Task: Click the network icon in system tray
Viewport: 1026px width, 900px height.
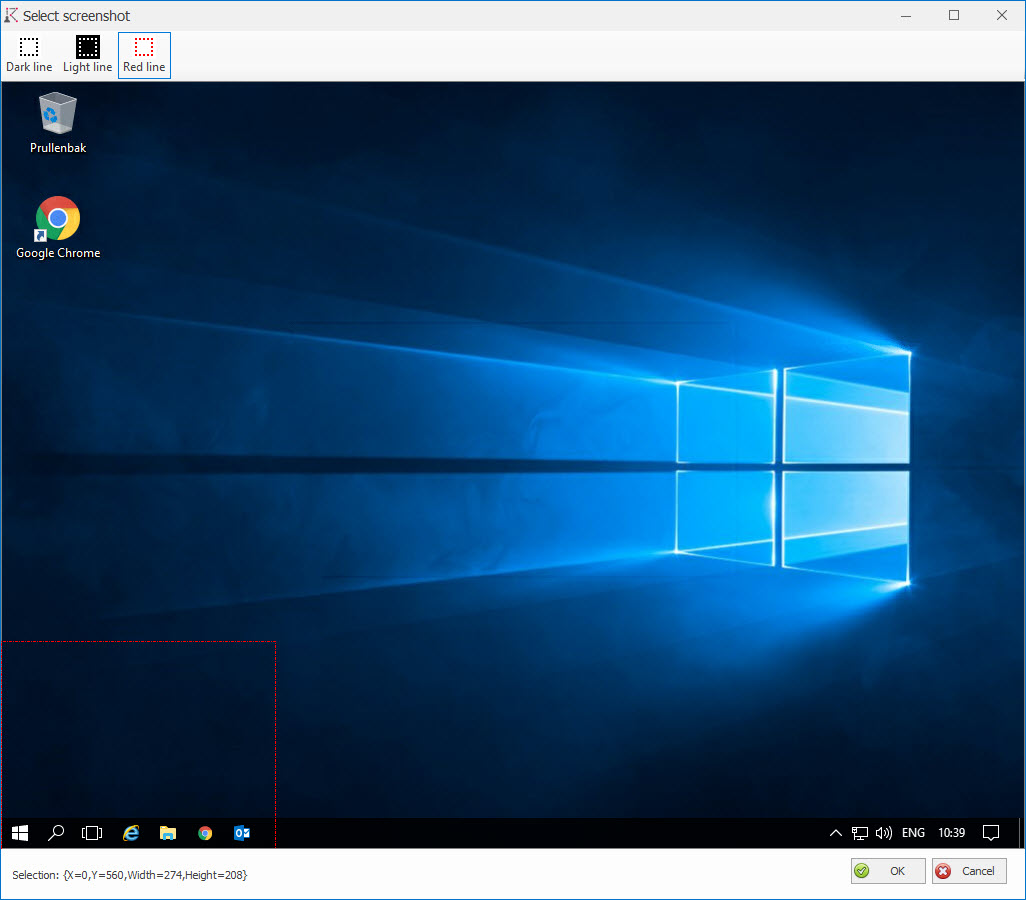Action: [860, 833]
